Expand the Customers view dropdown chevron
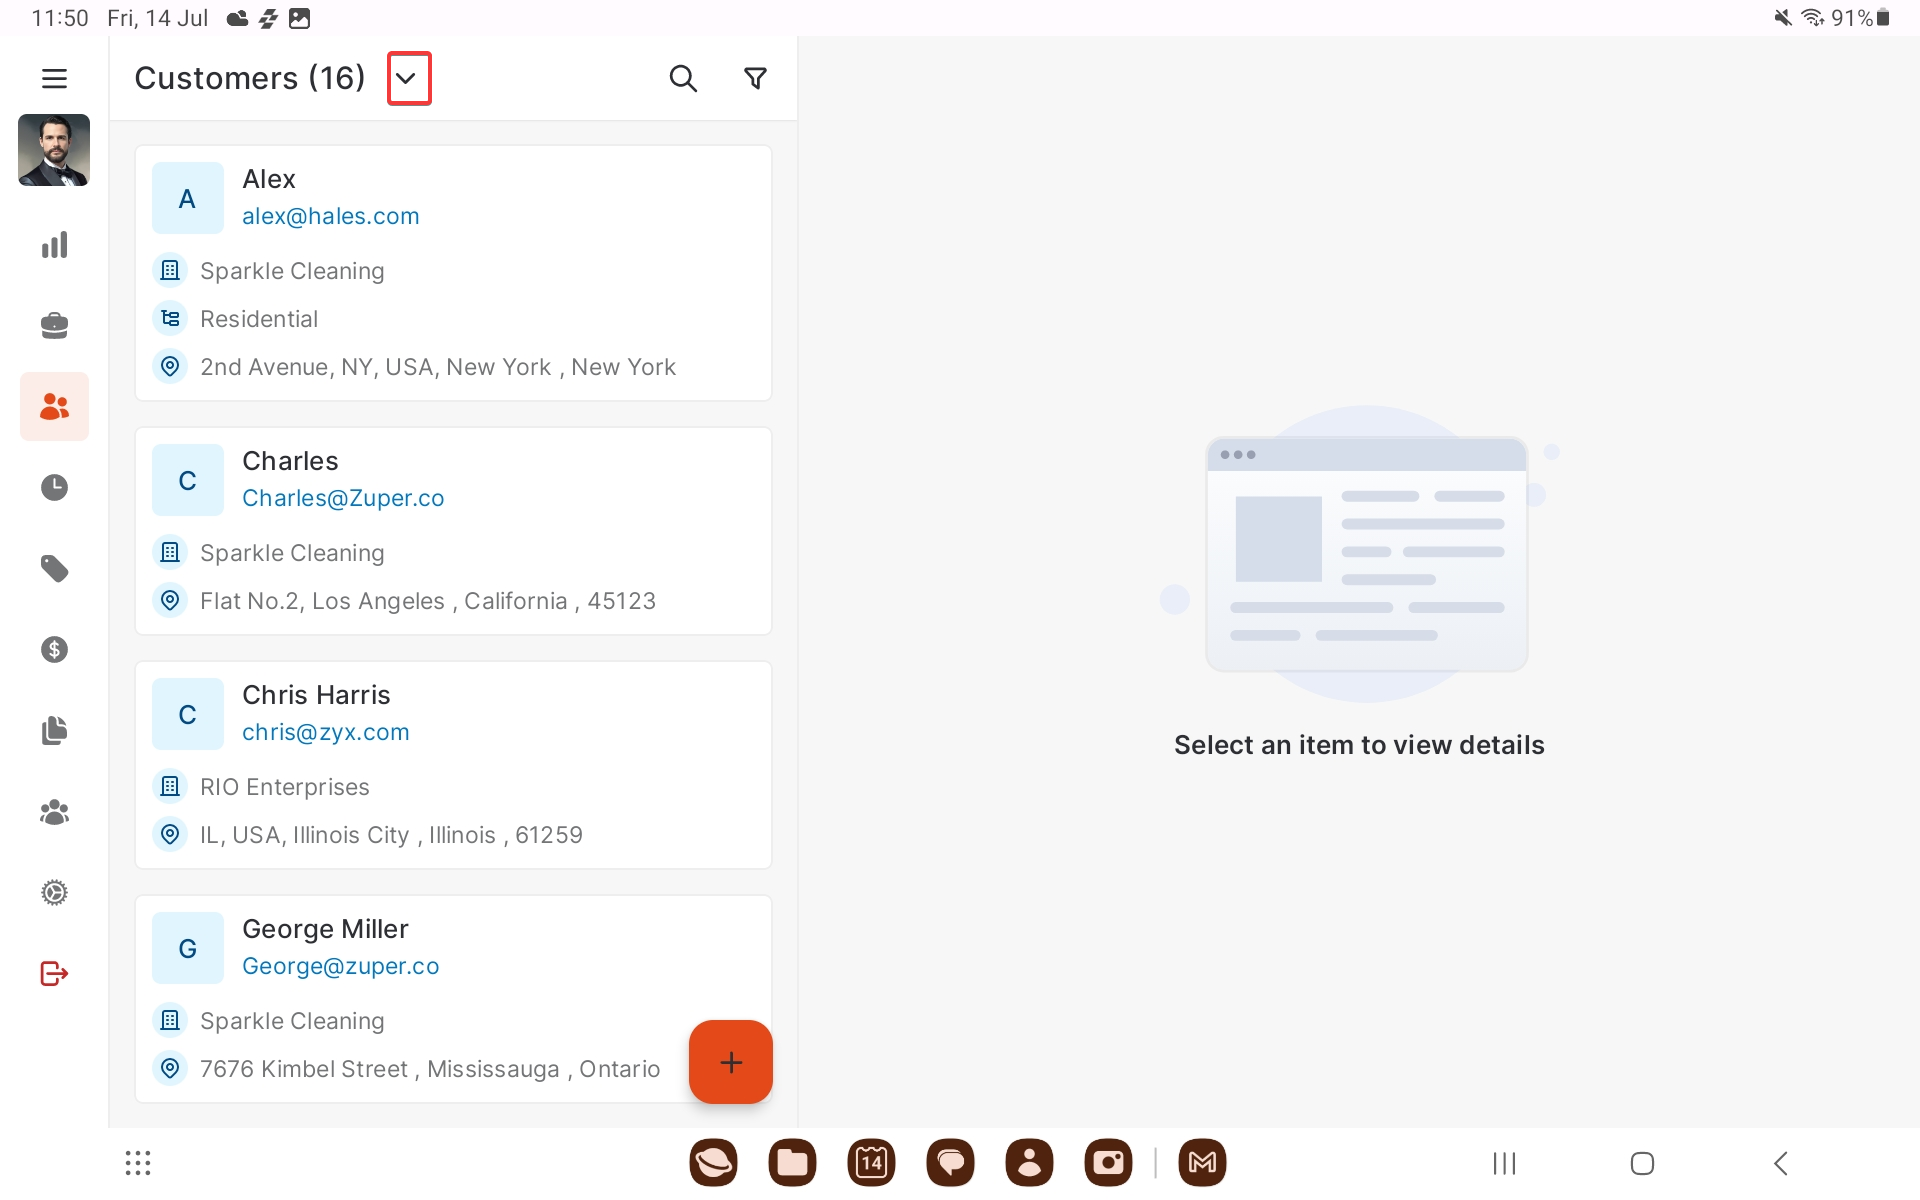The width and height of the screenshot is (1920, 1200). coord(408,78)
